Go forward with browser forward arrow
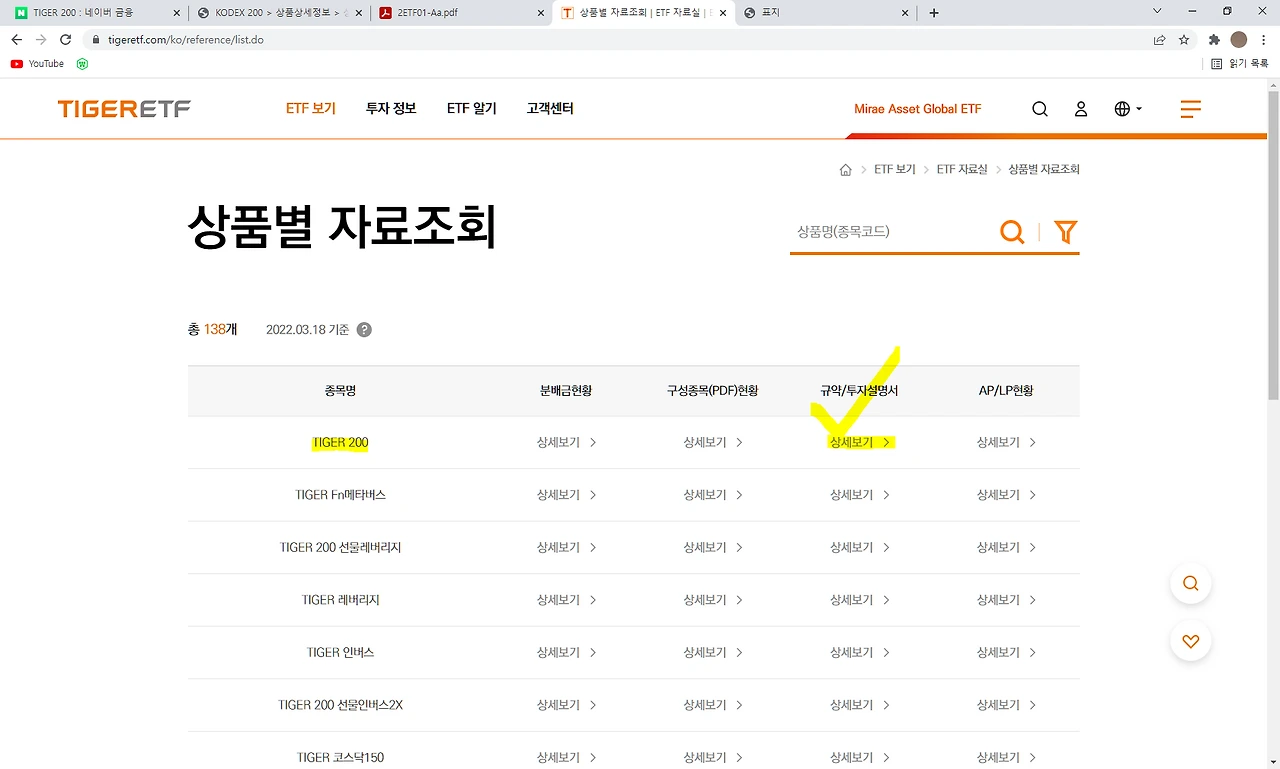The width and height of the screenshot is (1280, 769). point(41,40)
